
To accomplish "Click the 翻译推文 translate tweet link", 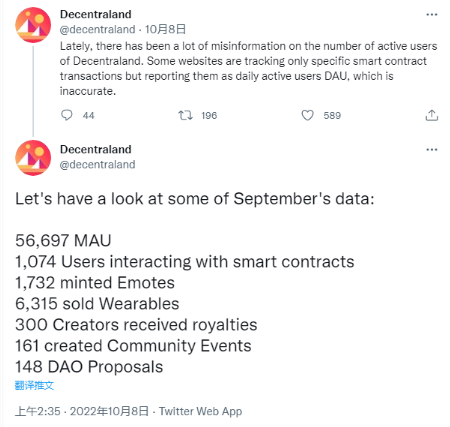I will click(x=34, y=386).
